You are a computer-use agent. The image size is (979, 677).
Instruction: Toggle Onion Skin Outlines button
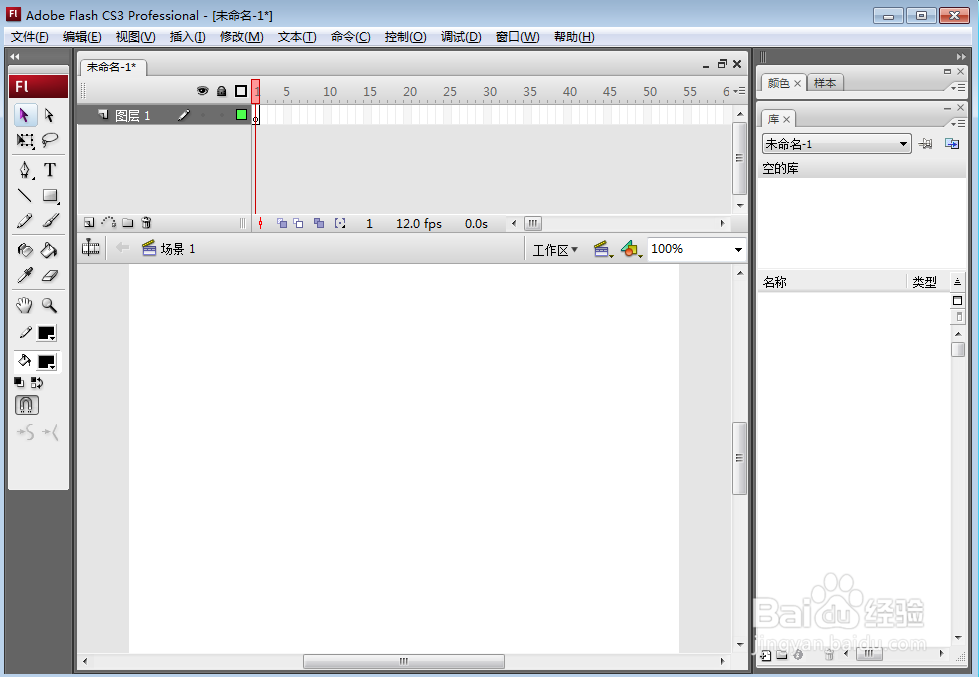coord(298,223)
